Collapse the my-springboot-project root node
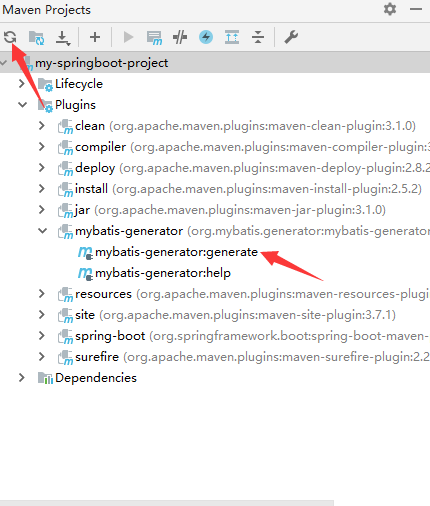Image resolution: width=430 pixels, height=506 pixels. [4, 62]
